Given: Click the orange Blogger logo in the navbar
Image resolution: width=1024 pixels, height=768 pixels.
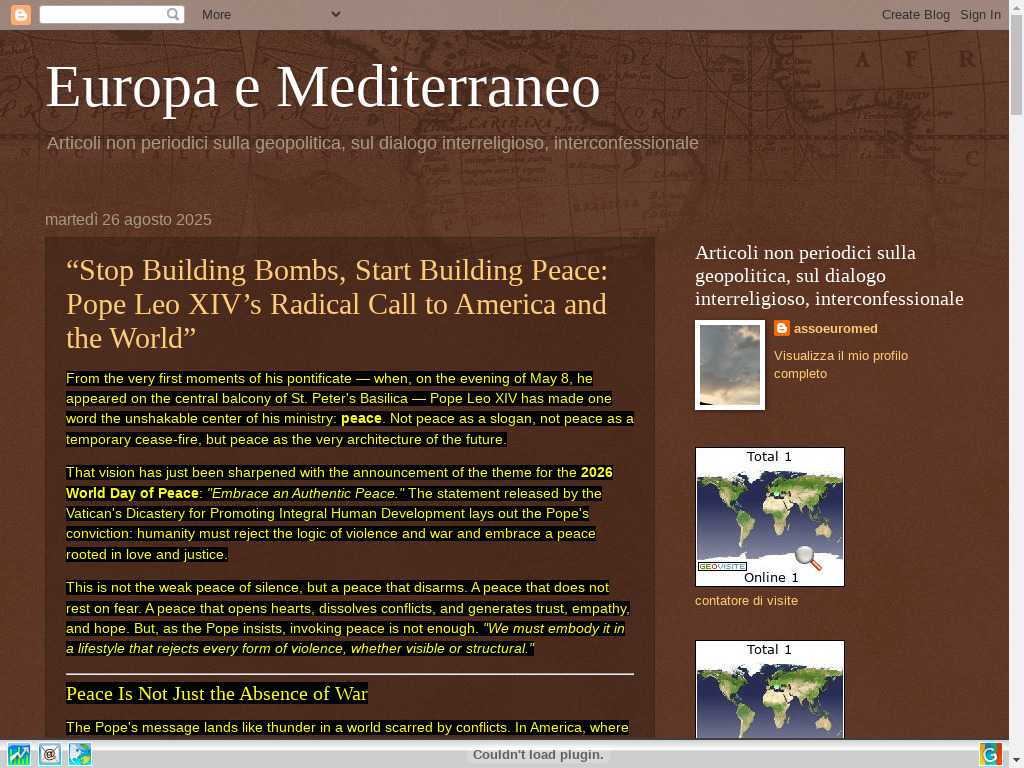Looking at the screenshot, I should (x=21, y=14).
